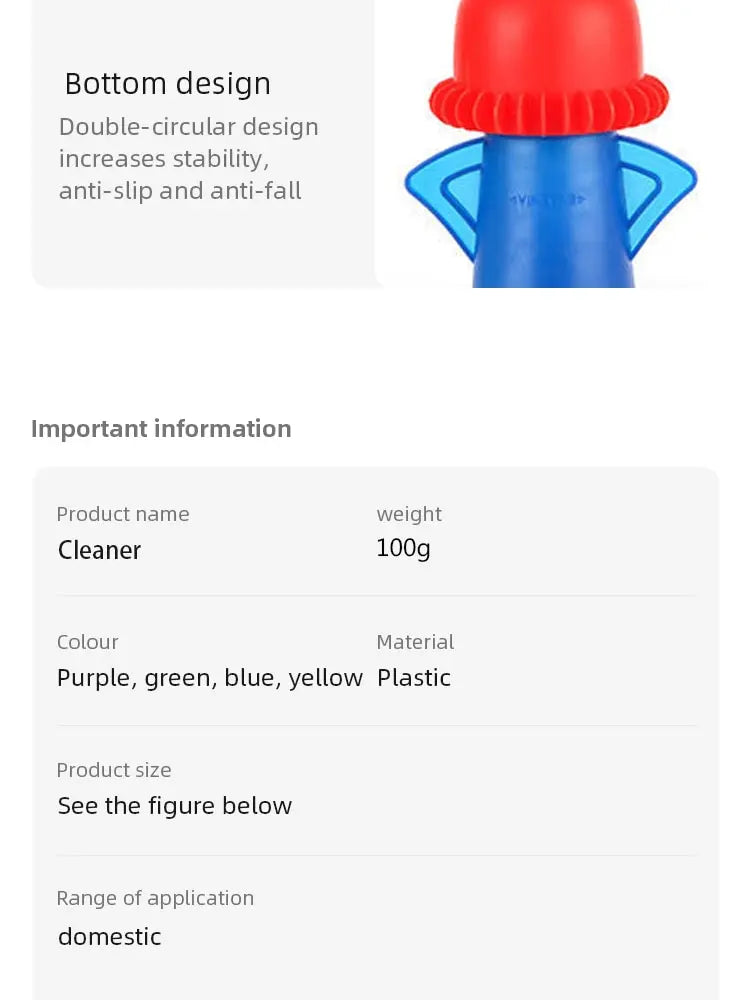Click the "Product name" label
The width and height of the screenshot is (750, 1000).
pos(122,514)
